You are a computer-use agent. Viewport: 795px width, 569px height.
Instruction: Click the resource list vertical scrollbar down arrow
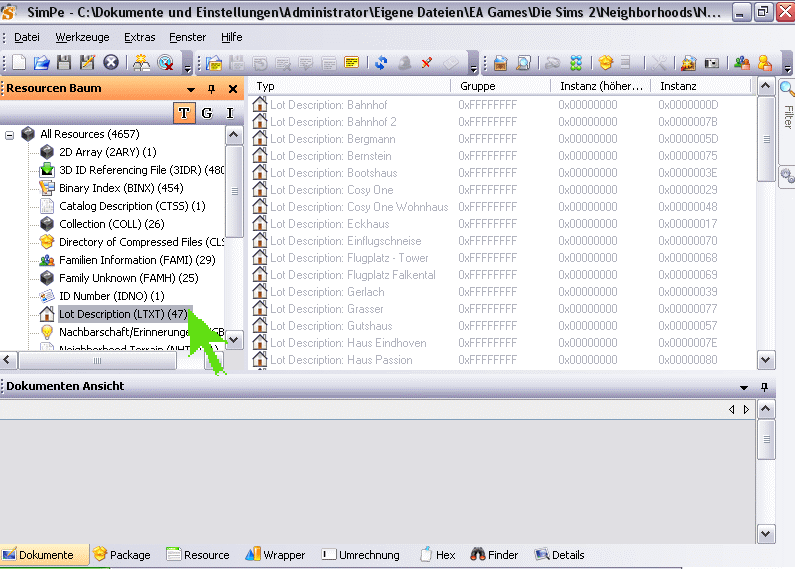(x=766, y=360)
